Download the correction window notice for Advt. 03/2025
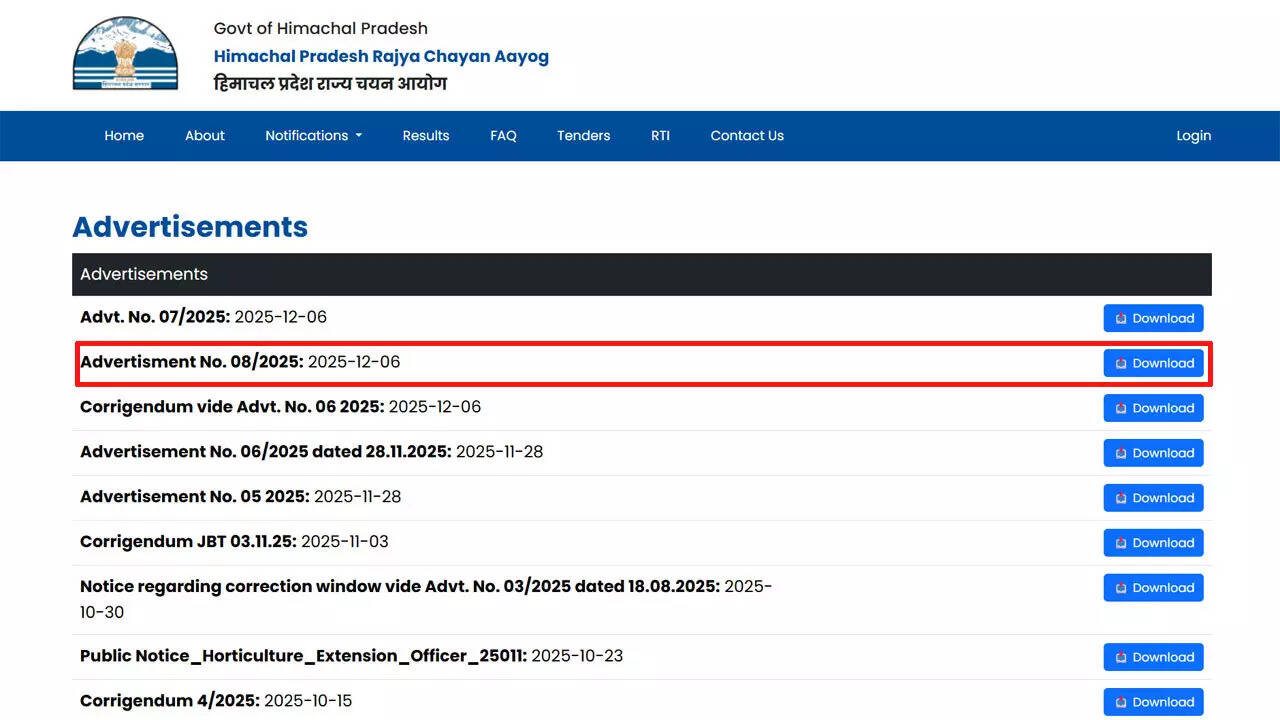The image size is (1280, 720). pos(1153,588)
